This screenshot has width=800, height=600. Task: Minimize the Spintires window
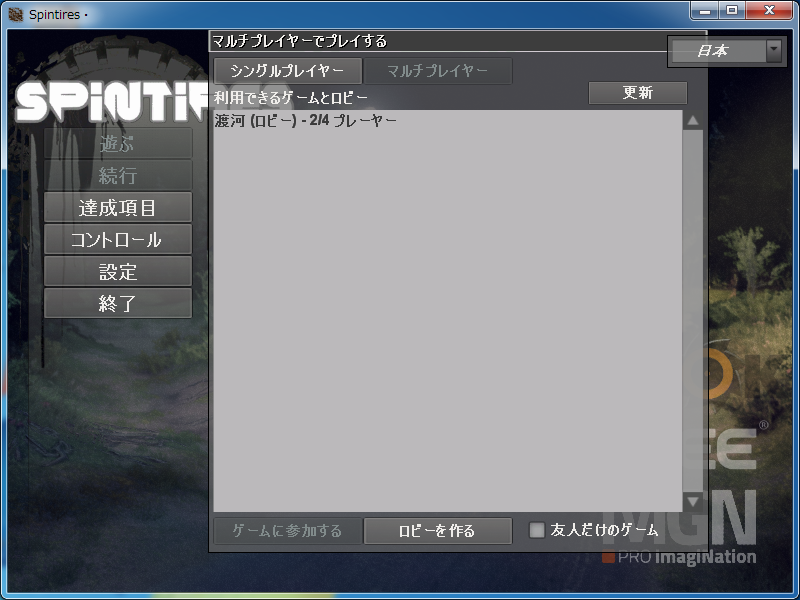[705, 11]
